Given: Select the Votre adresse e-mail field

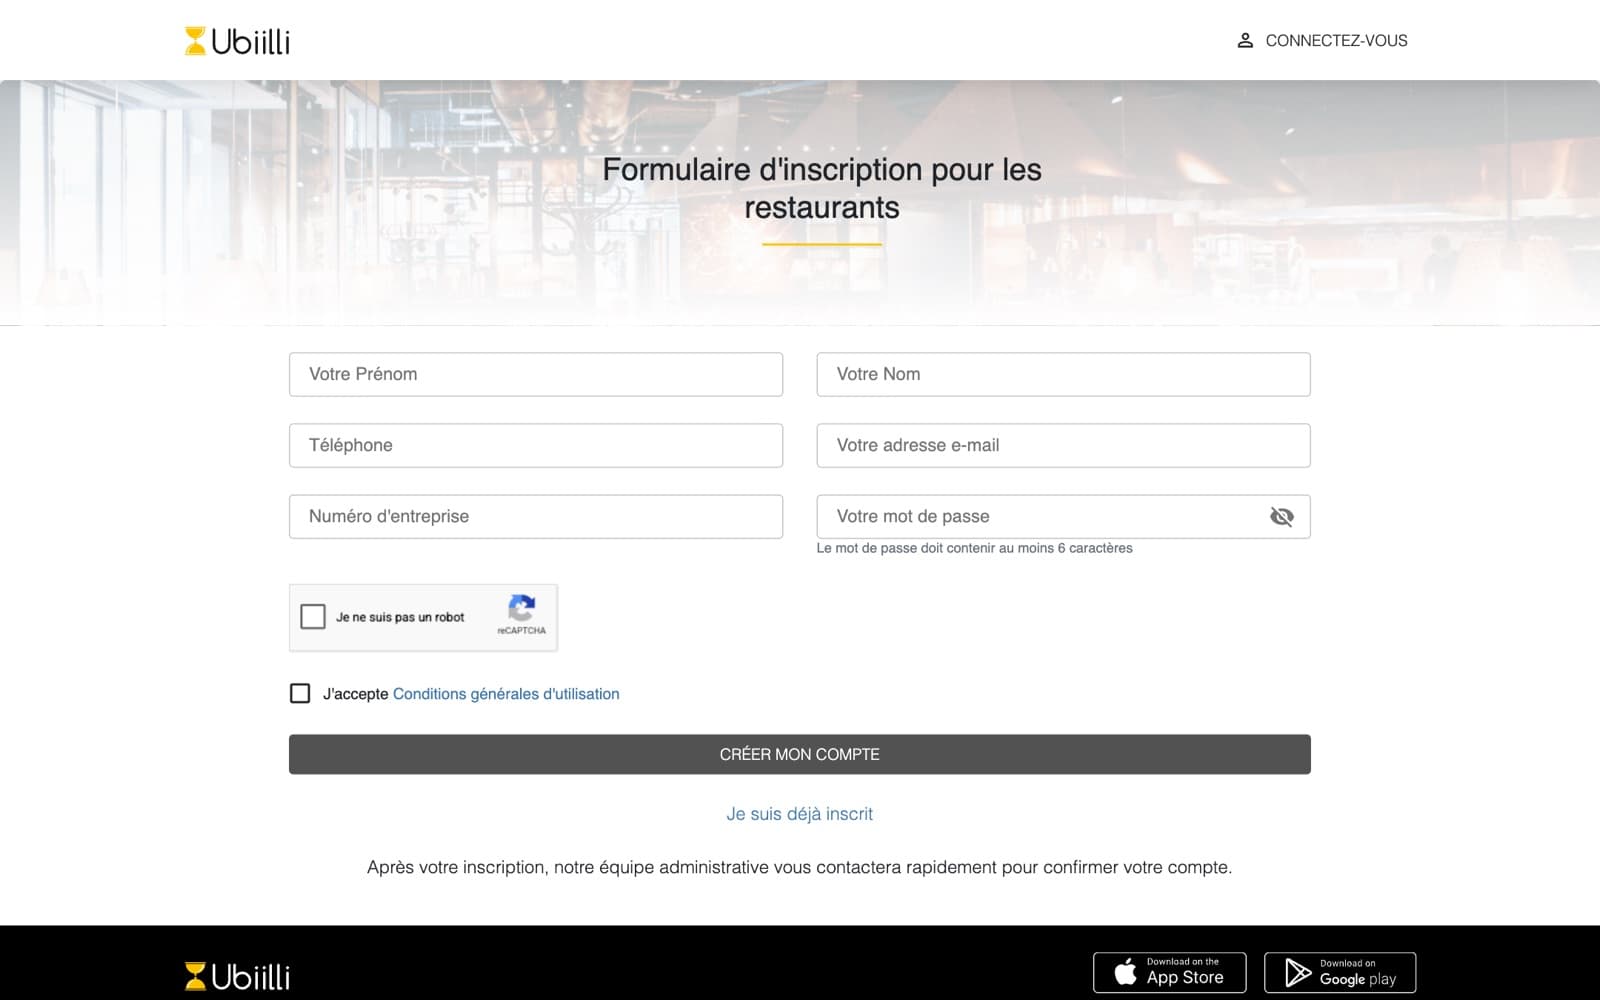Looking at the screenshot, I should 1063,445.
